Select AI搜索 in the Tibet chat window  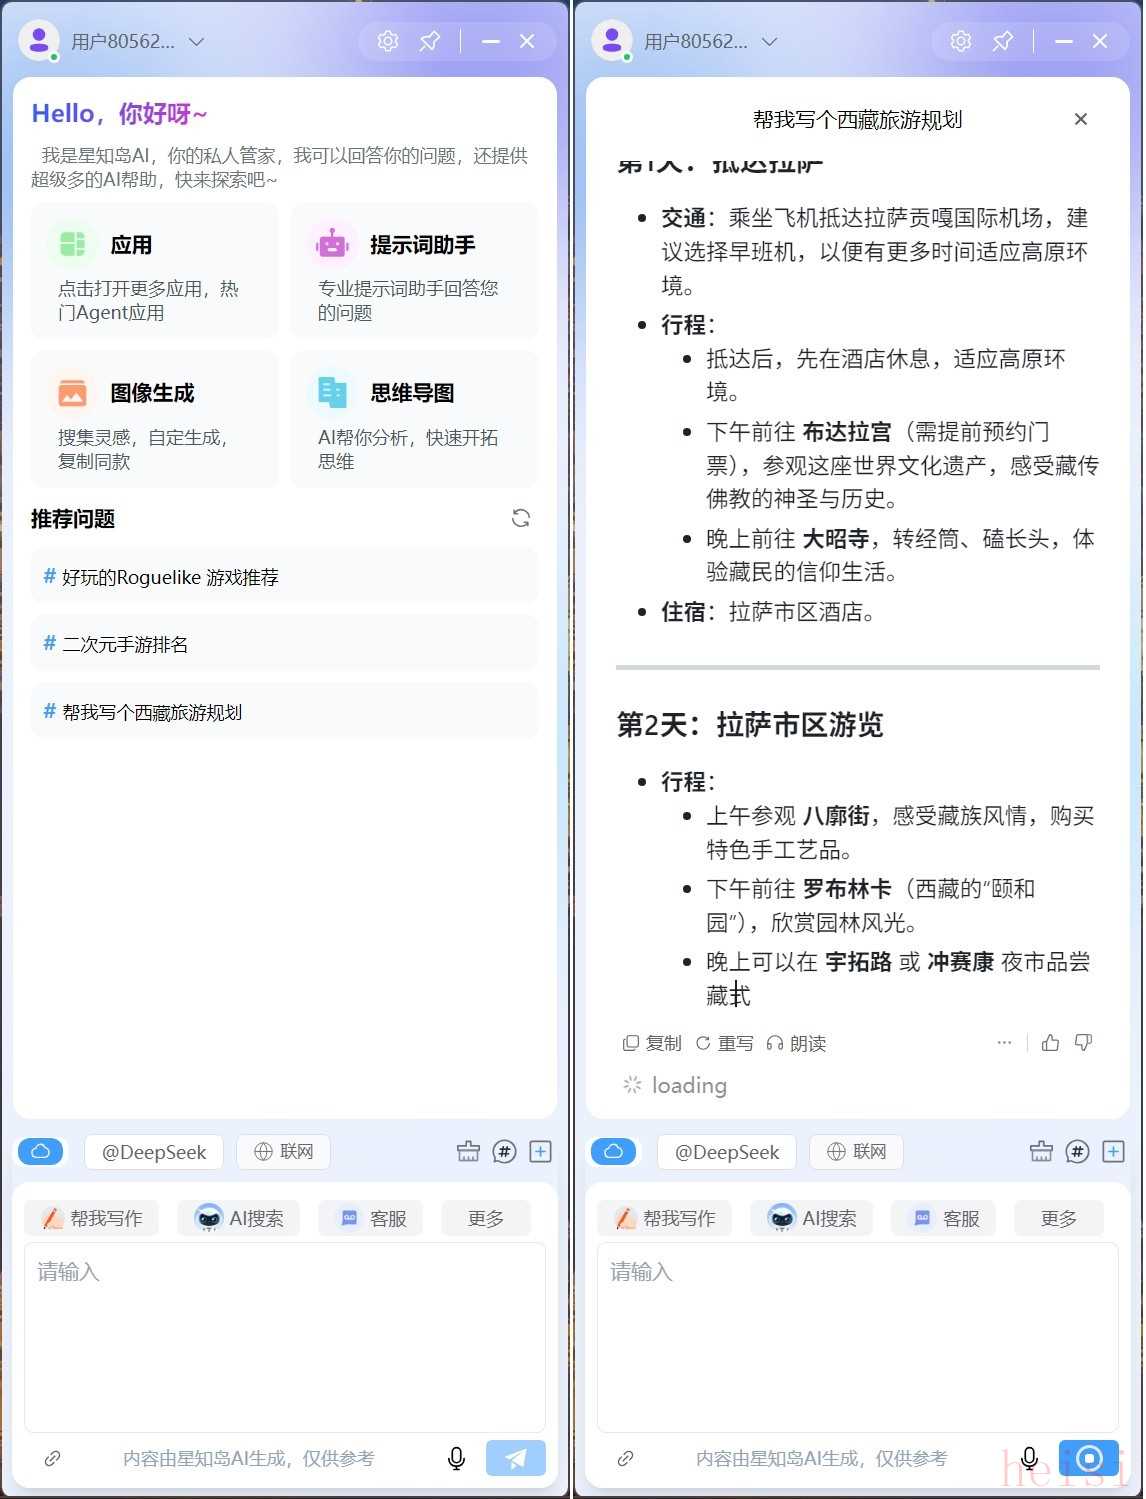coord(812,1218)
